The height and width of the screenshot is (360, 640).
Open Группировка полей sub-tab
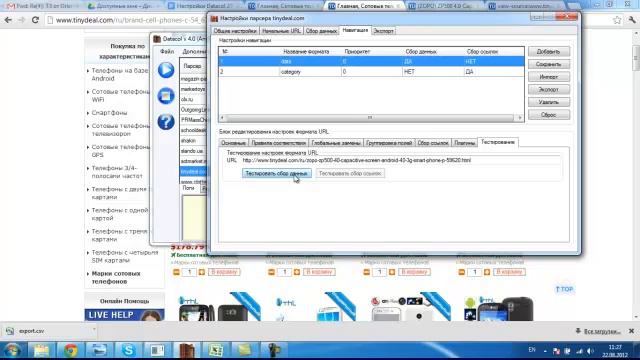[x=389, y=143]
